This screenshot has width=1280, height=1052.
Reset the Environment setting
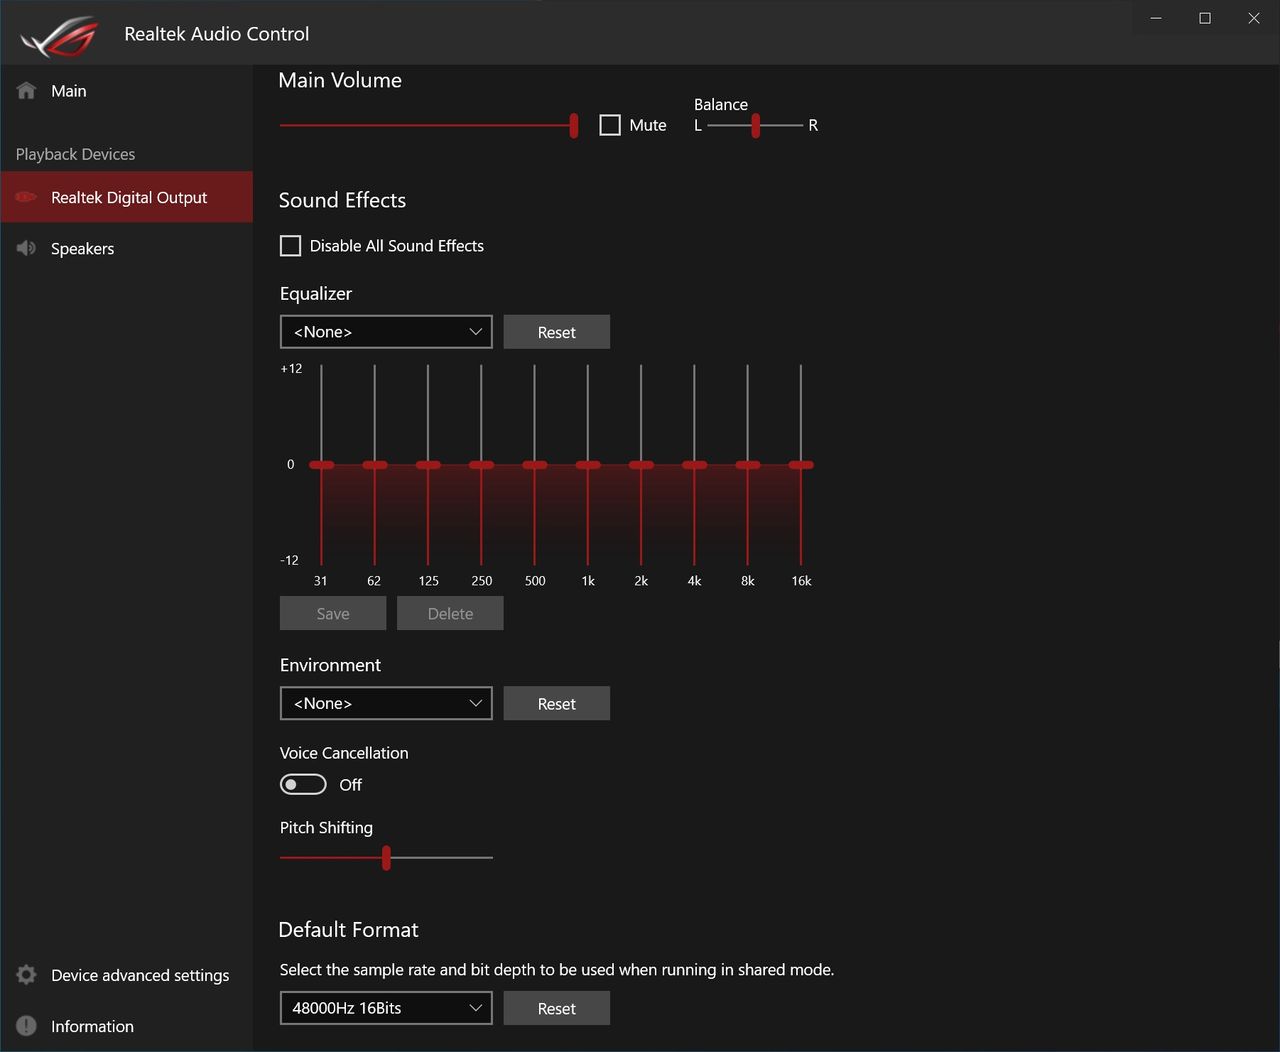point(557,703)
